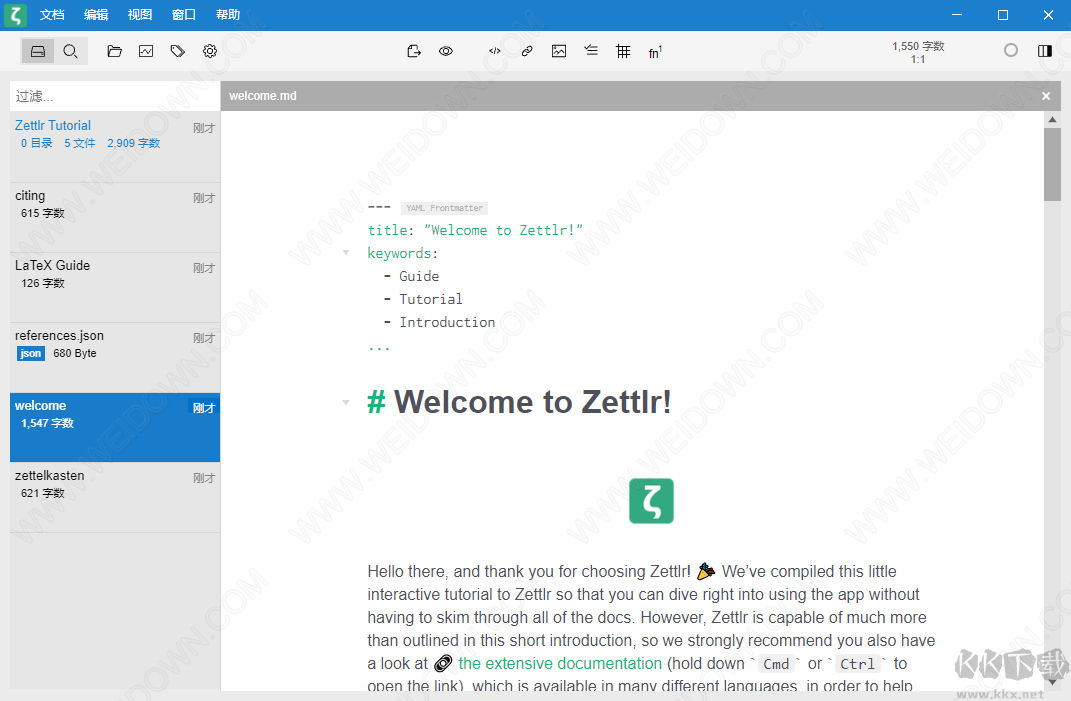Open preferences with the gear icon
The width and height of the screenshot is (1071, 701).
click(x=210, y=51)
